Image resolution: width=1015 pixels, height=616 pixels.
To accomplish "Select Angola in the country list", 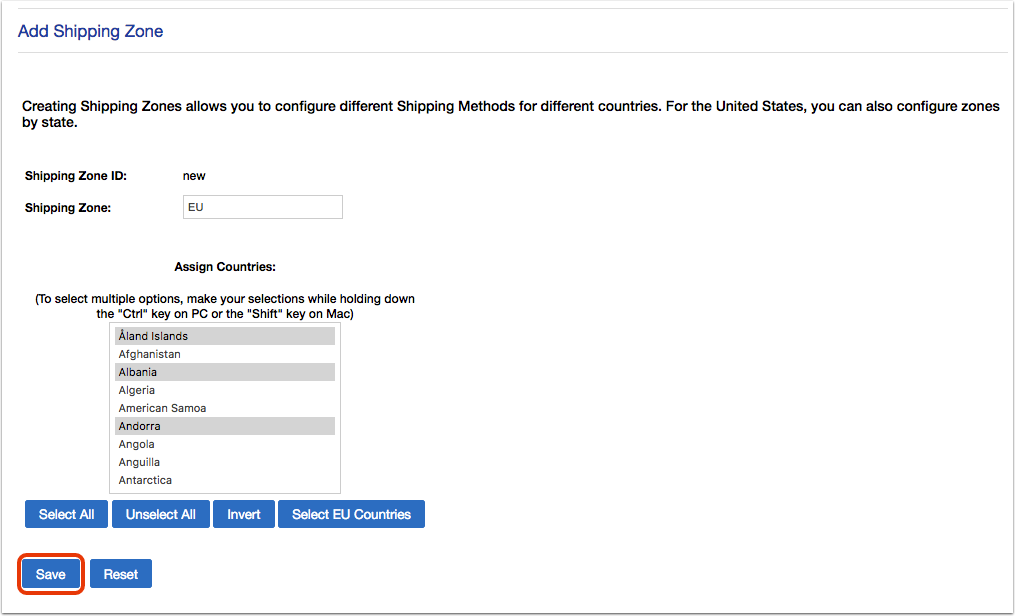I will pyautogui.click(x=225, y=444).
